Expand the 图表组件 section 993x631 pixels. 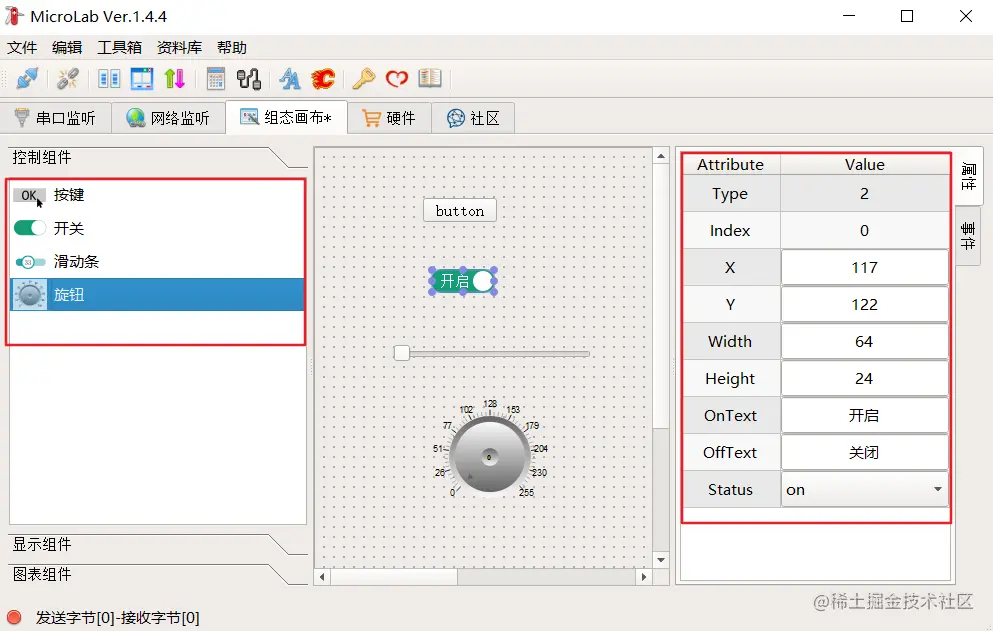[x=157, y=575]
